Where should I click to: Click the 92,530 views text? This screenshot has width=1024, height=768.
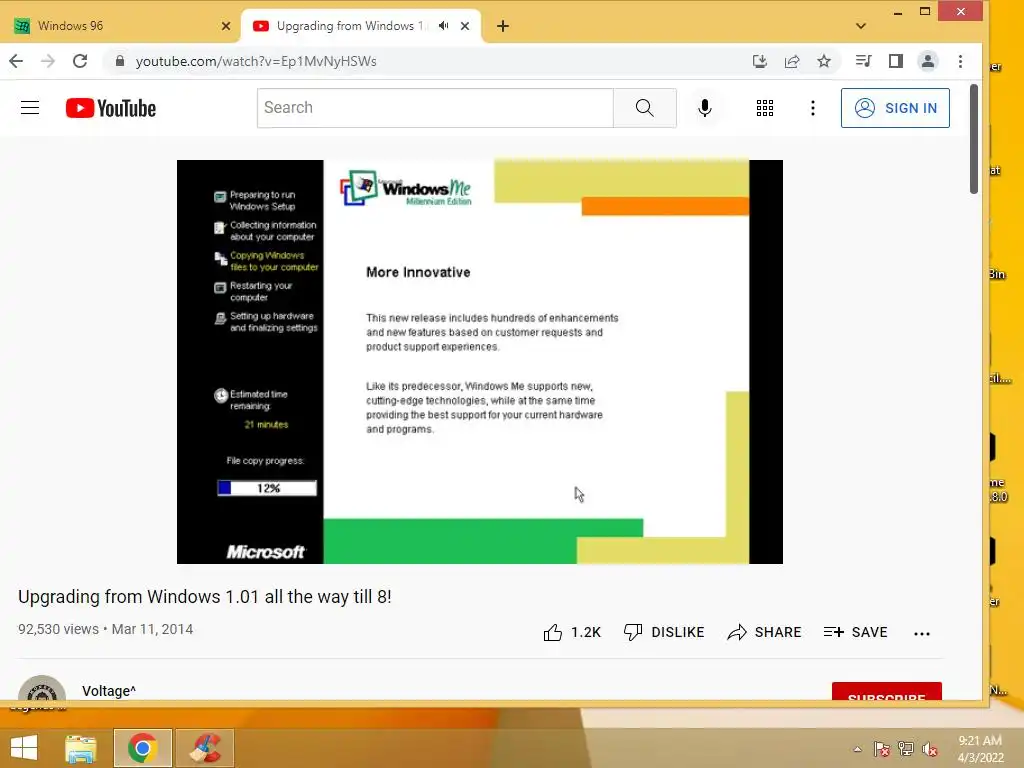point(58,630)
